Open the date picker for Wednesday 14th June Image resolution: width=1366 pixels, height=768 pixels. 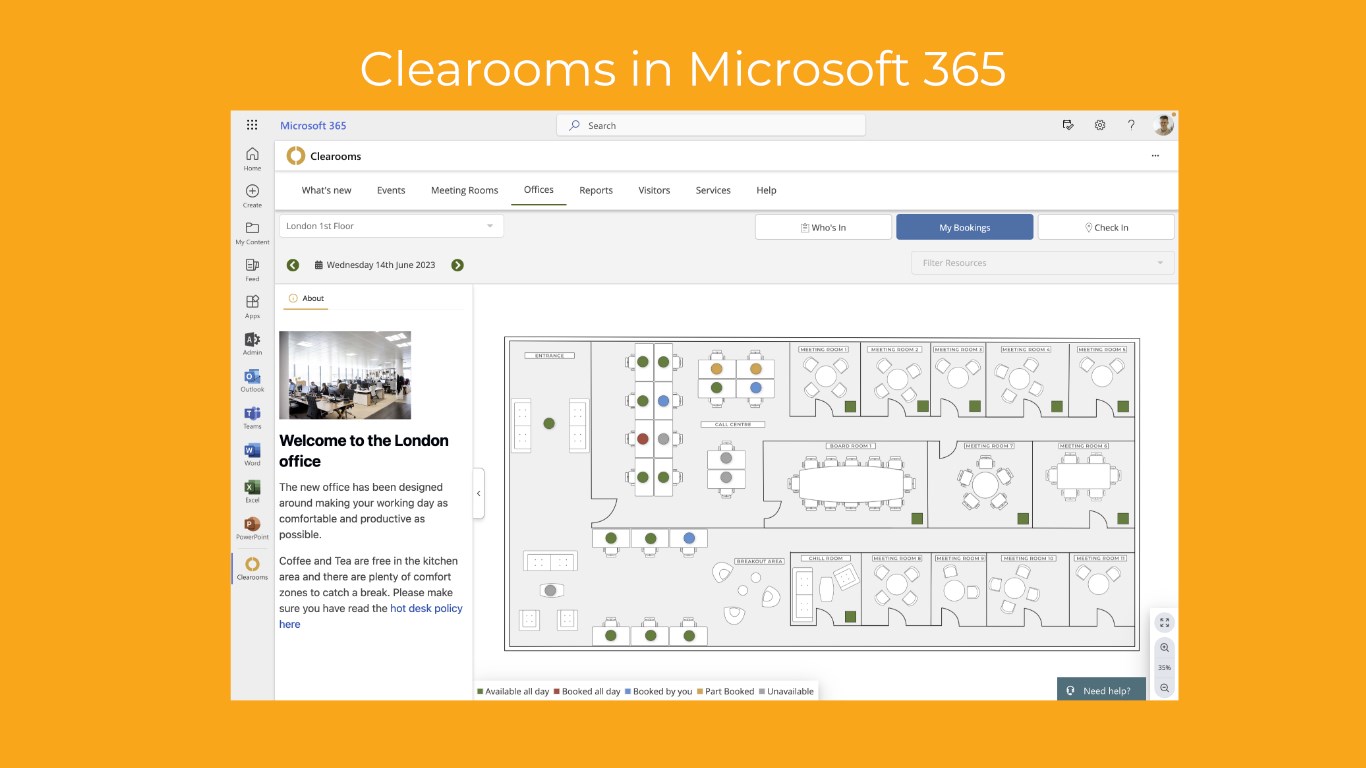375,265
